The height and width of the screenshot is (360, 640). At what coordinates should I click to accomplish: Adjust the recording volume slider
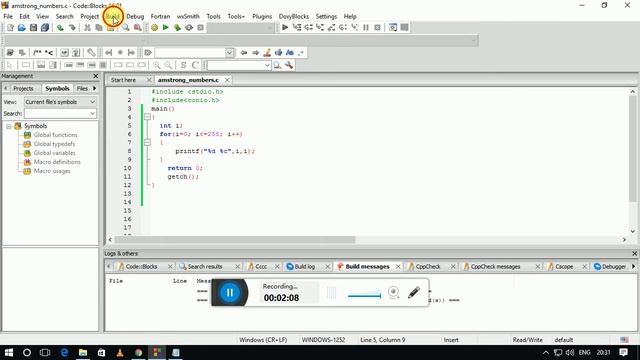click(364, 295)
